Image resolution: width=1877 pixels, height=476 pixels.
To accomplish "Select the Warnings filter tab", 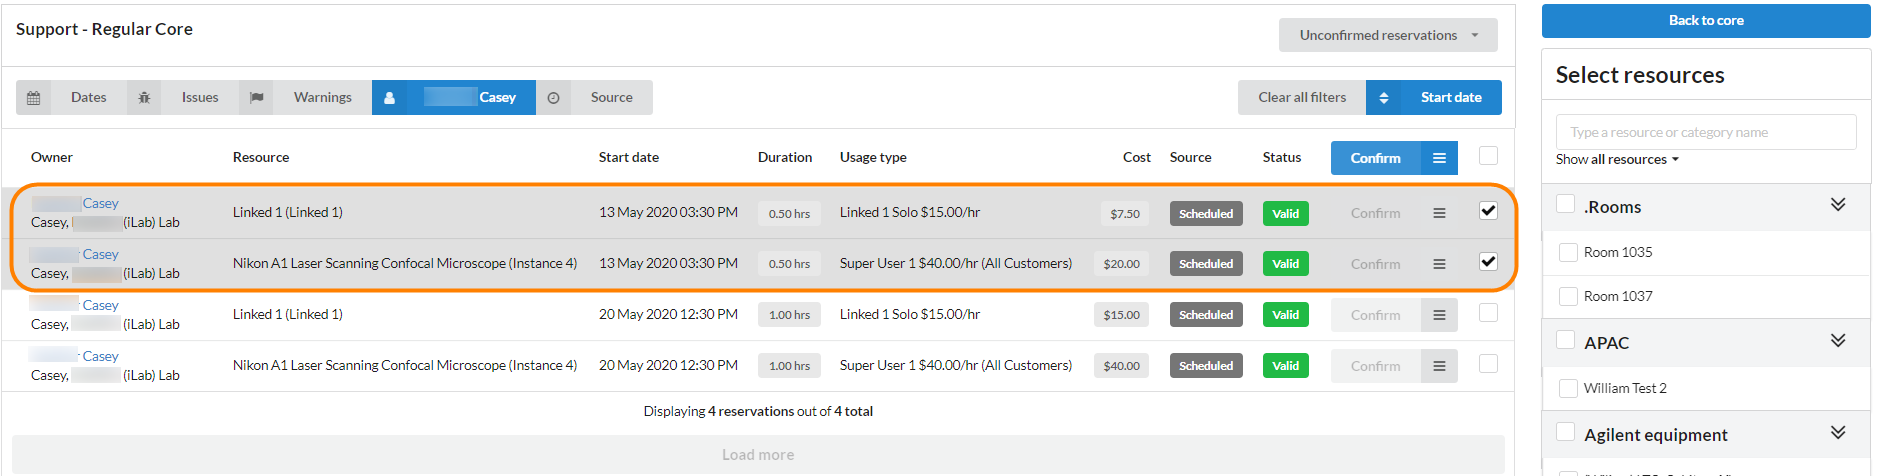I will (x=322, y=98).
